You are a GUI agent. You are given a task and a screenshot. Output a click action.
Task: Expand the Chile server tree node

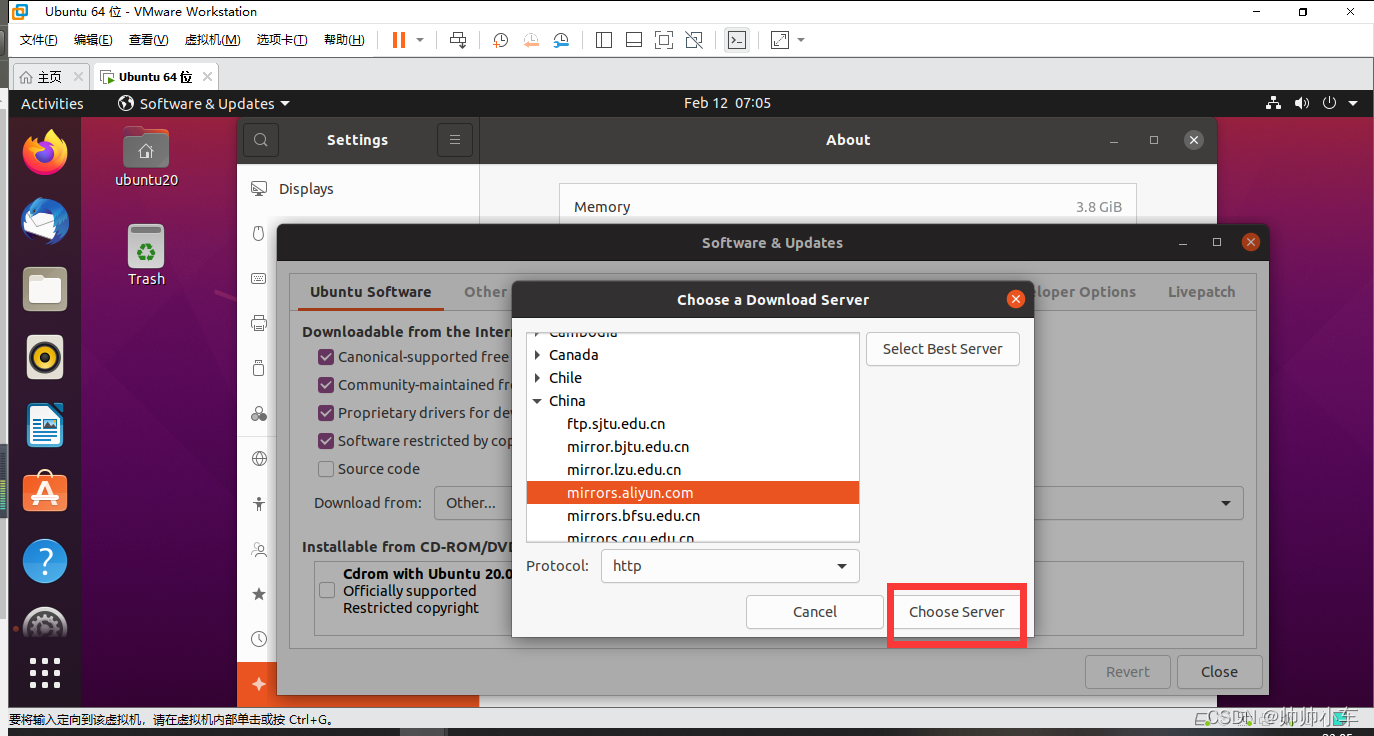pyautogui.click(x=538, y=378)
